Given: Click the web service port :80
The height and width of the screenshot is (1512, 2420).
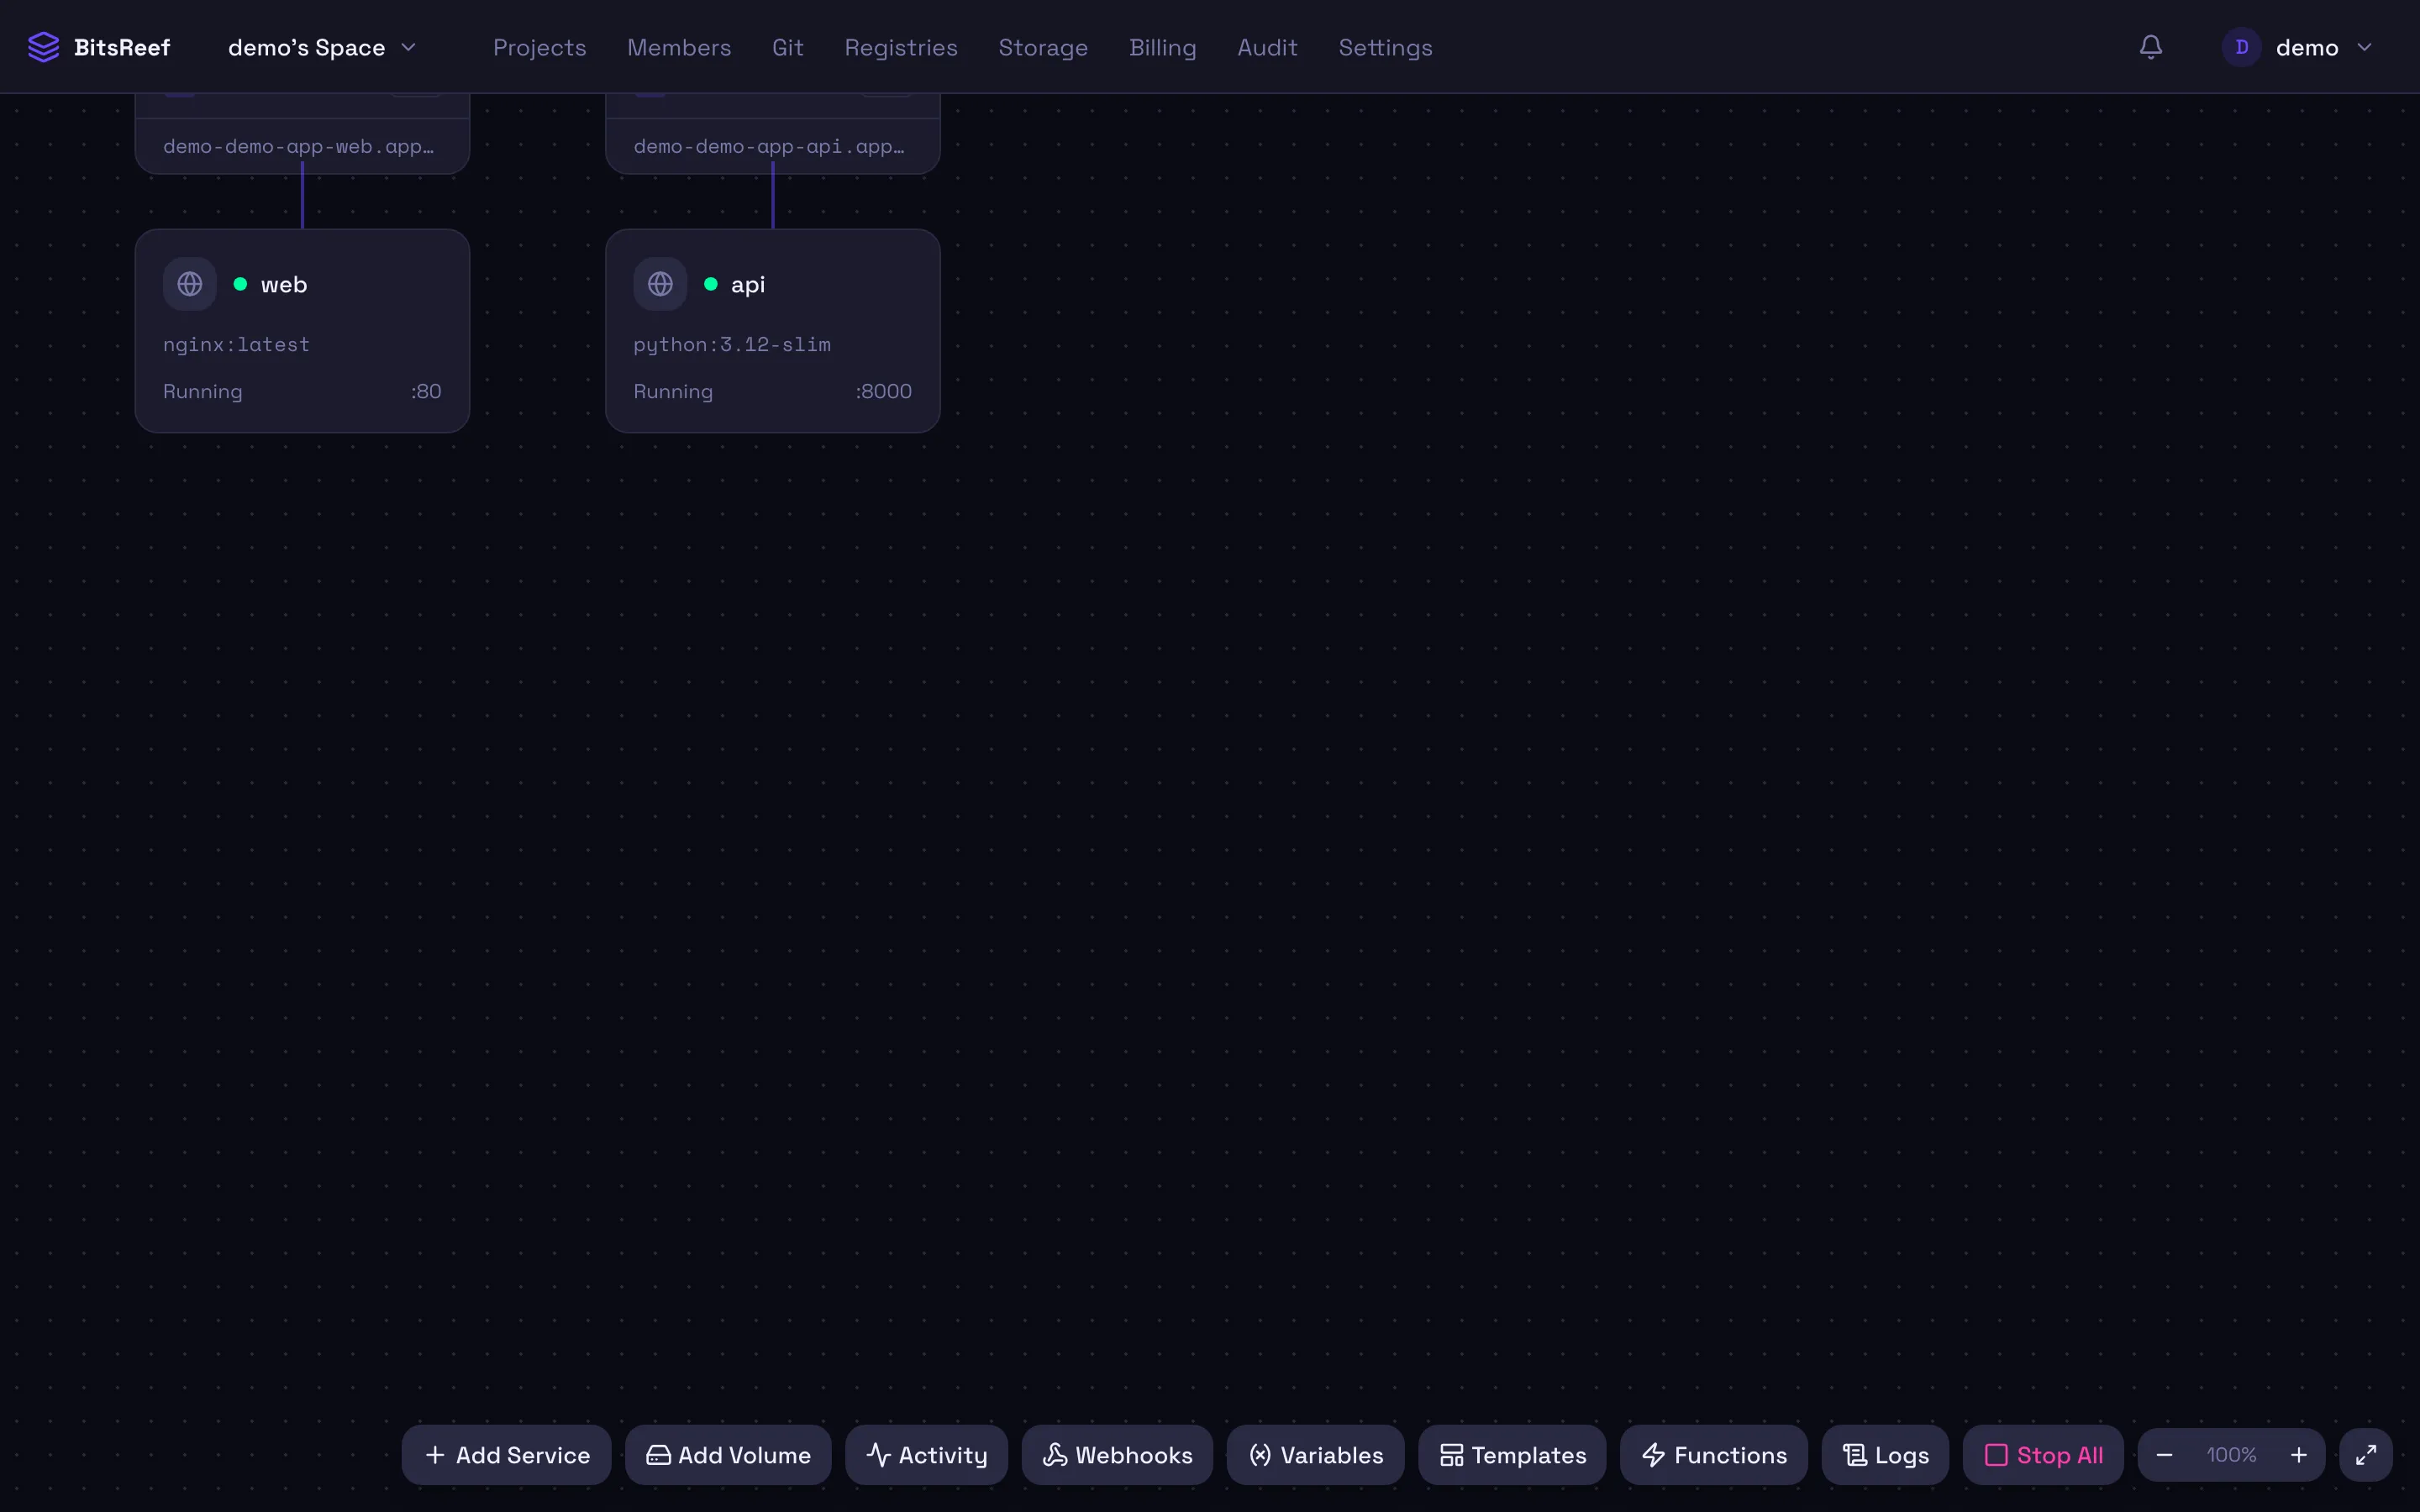Looking at the screenshot, I should click(x=426, y=391).
